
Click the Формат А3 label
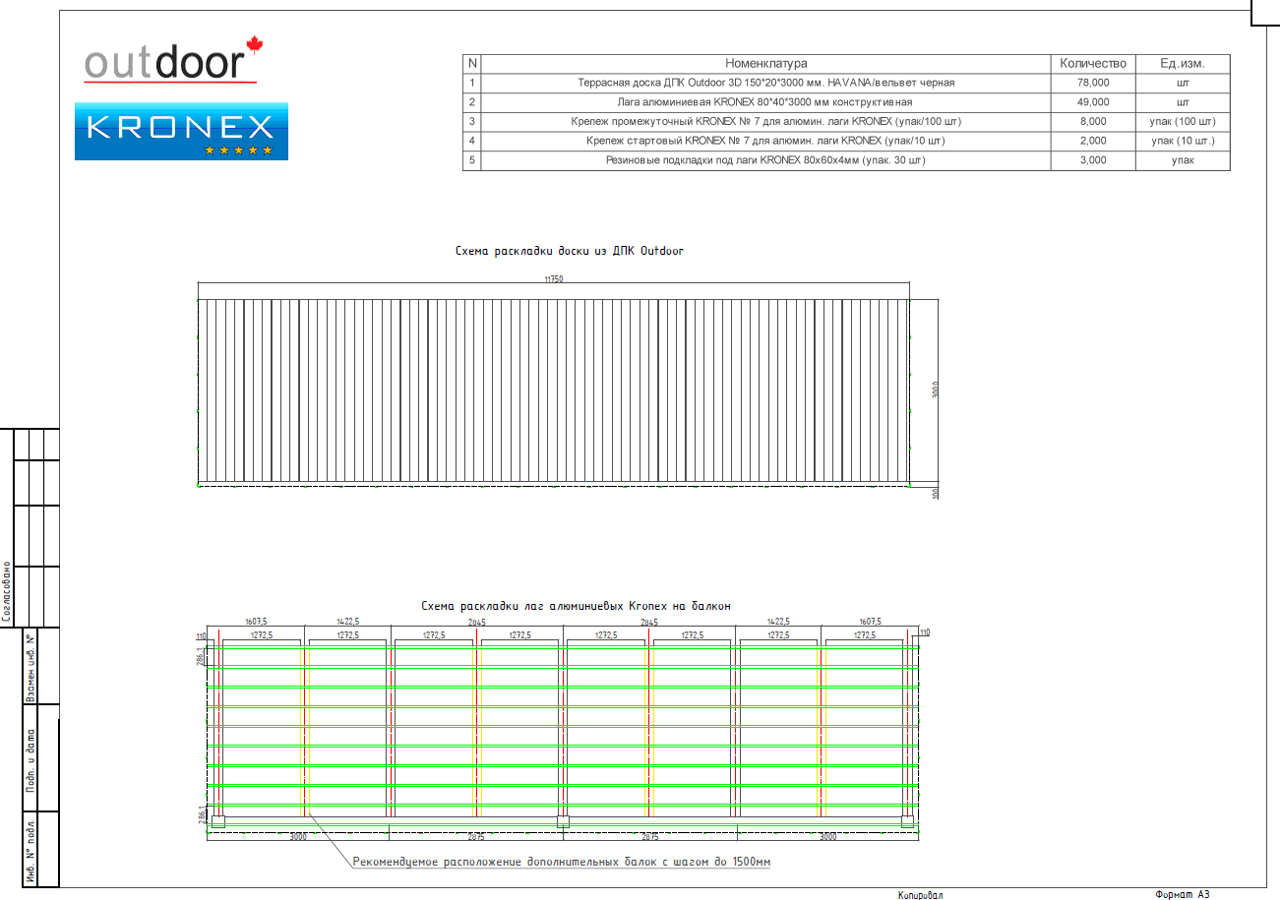(1182, 894)
